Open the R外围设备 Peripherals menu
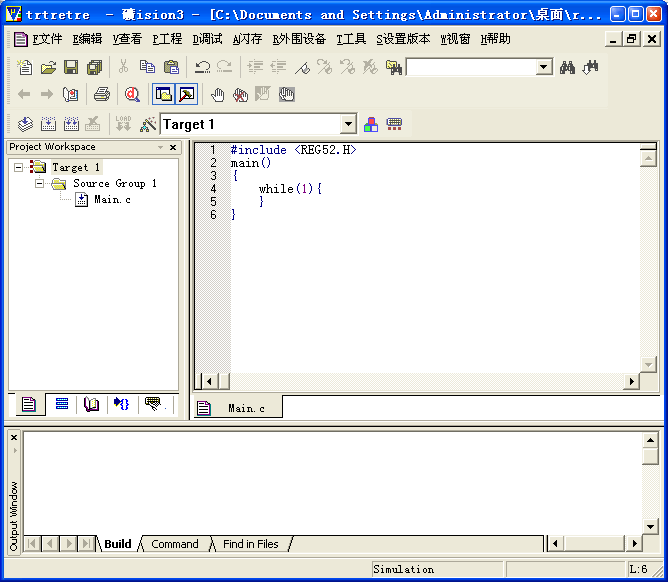The height and width of the screenshot is (582, 668). click(x=299, y=39)
